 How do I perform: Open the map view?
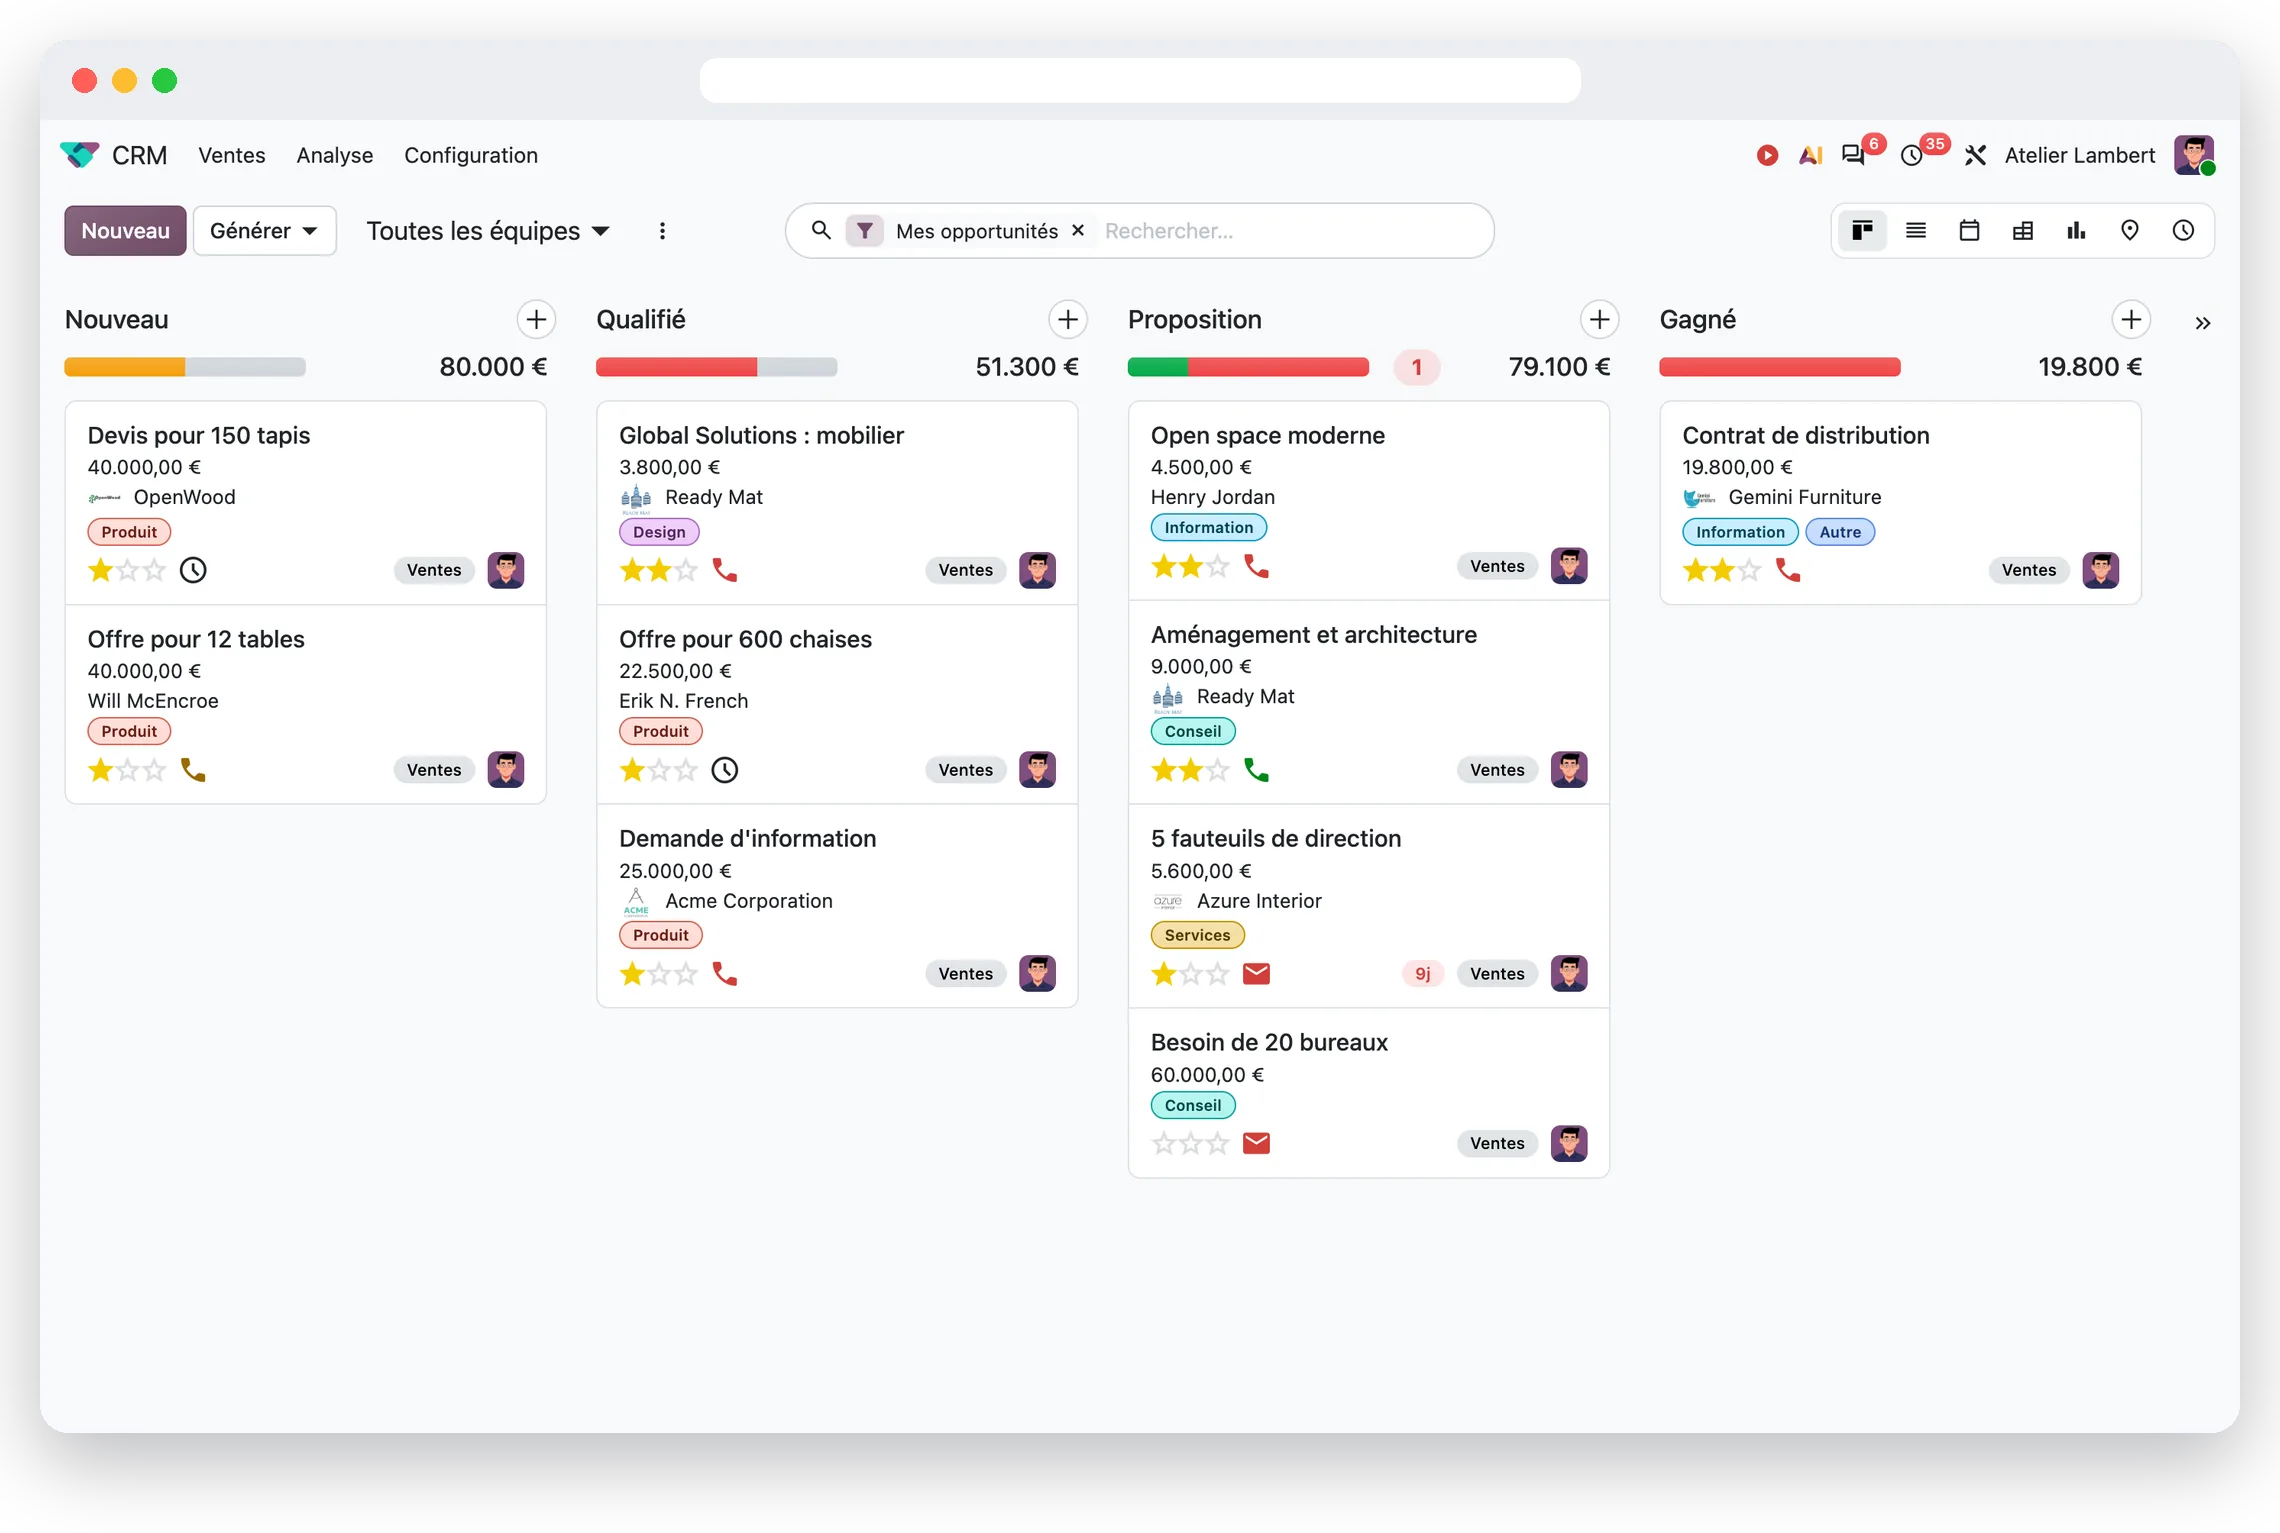(x=2129, y=231)
